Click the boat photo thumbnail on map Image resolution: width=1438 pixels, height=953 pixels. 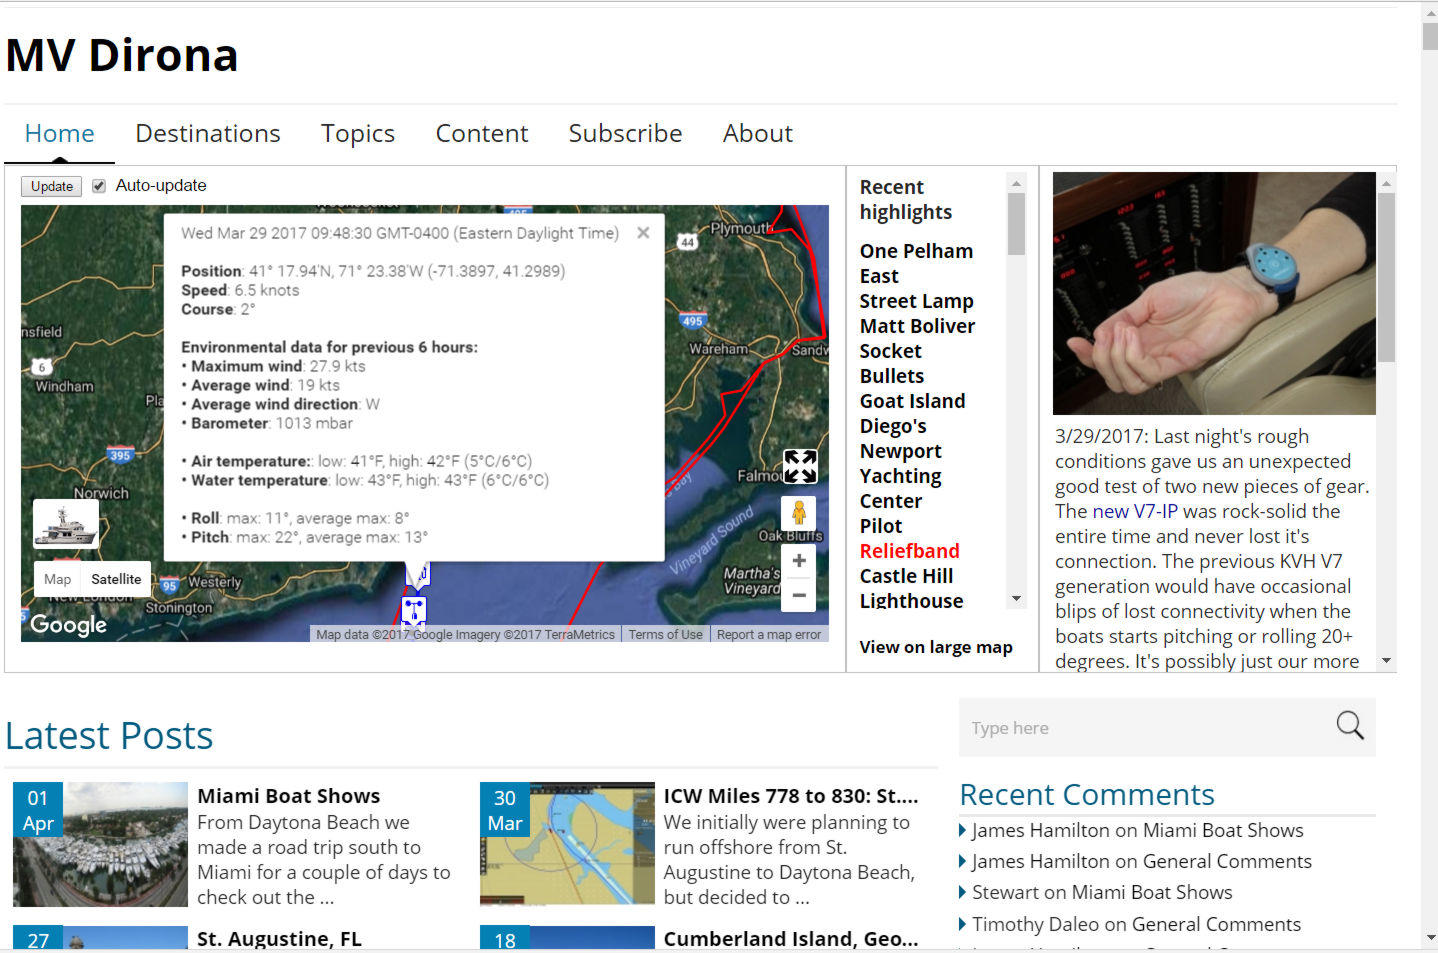[66, 524]
